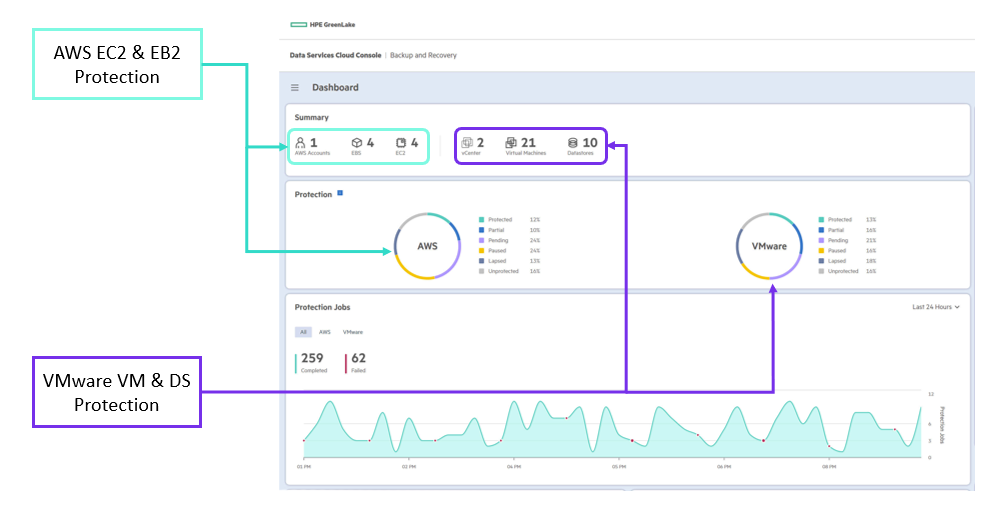Click the EC2 instance icon
The width and height of the screenshot is (1000, 515).
pyautogui.click(x=401, y=143)
